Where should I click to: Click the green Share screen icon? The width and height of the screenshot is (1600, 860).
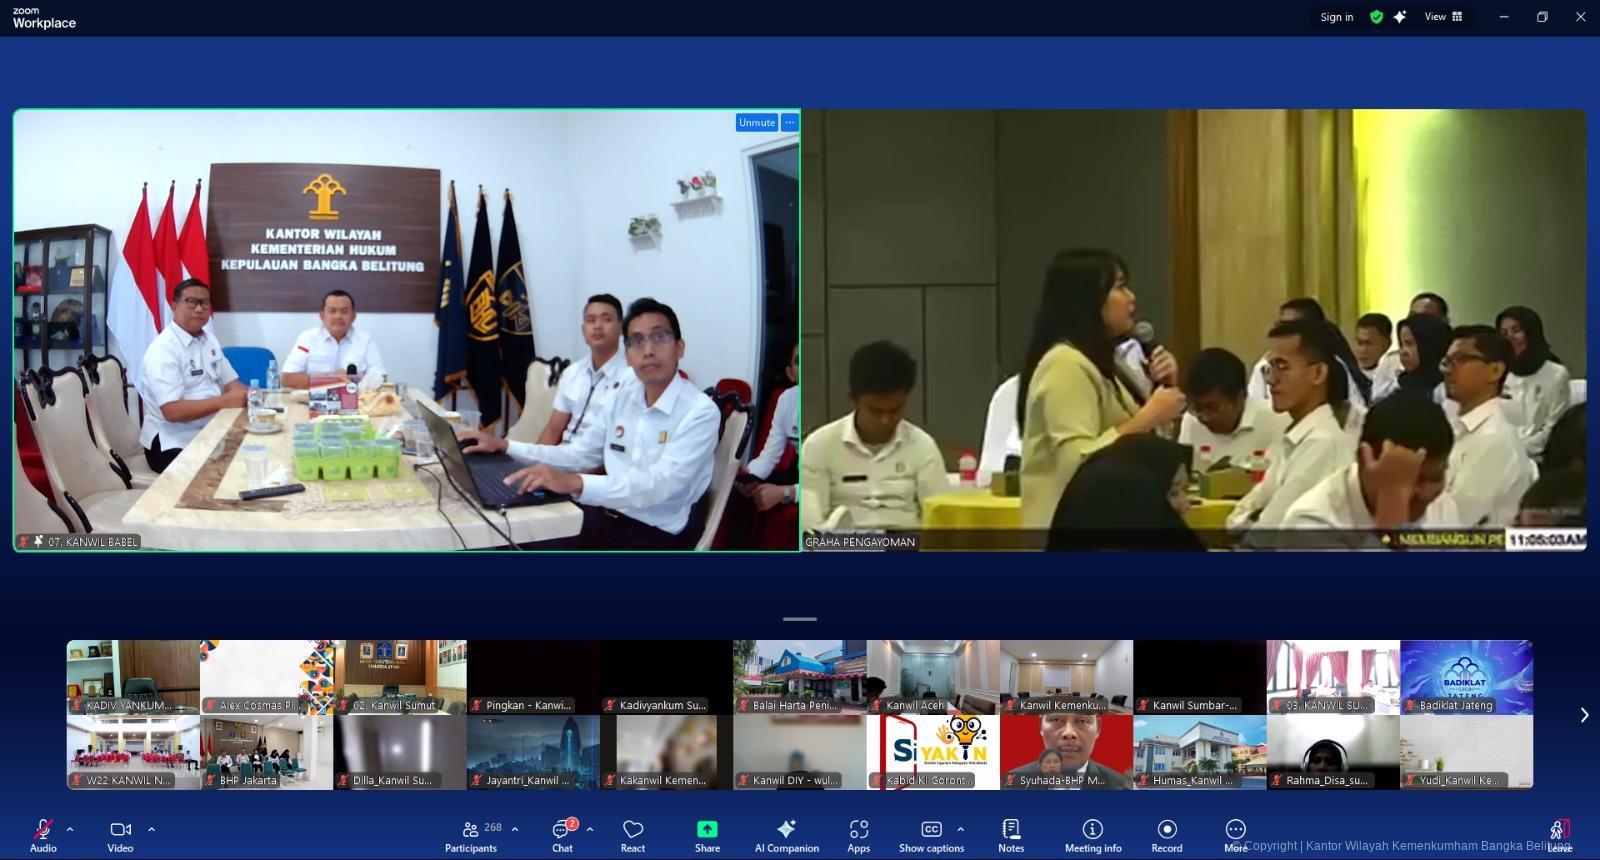tap(707, 829)
